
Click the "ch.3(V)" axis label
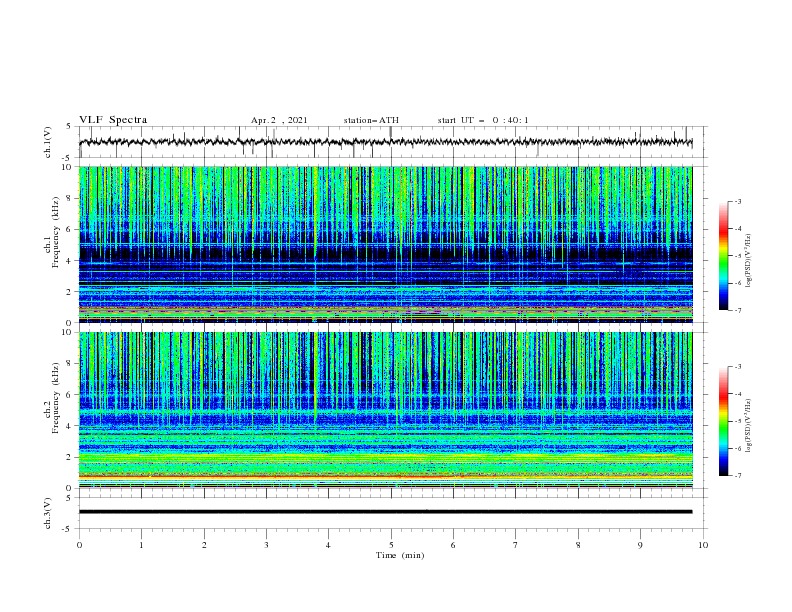pos(48,513)
